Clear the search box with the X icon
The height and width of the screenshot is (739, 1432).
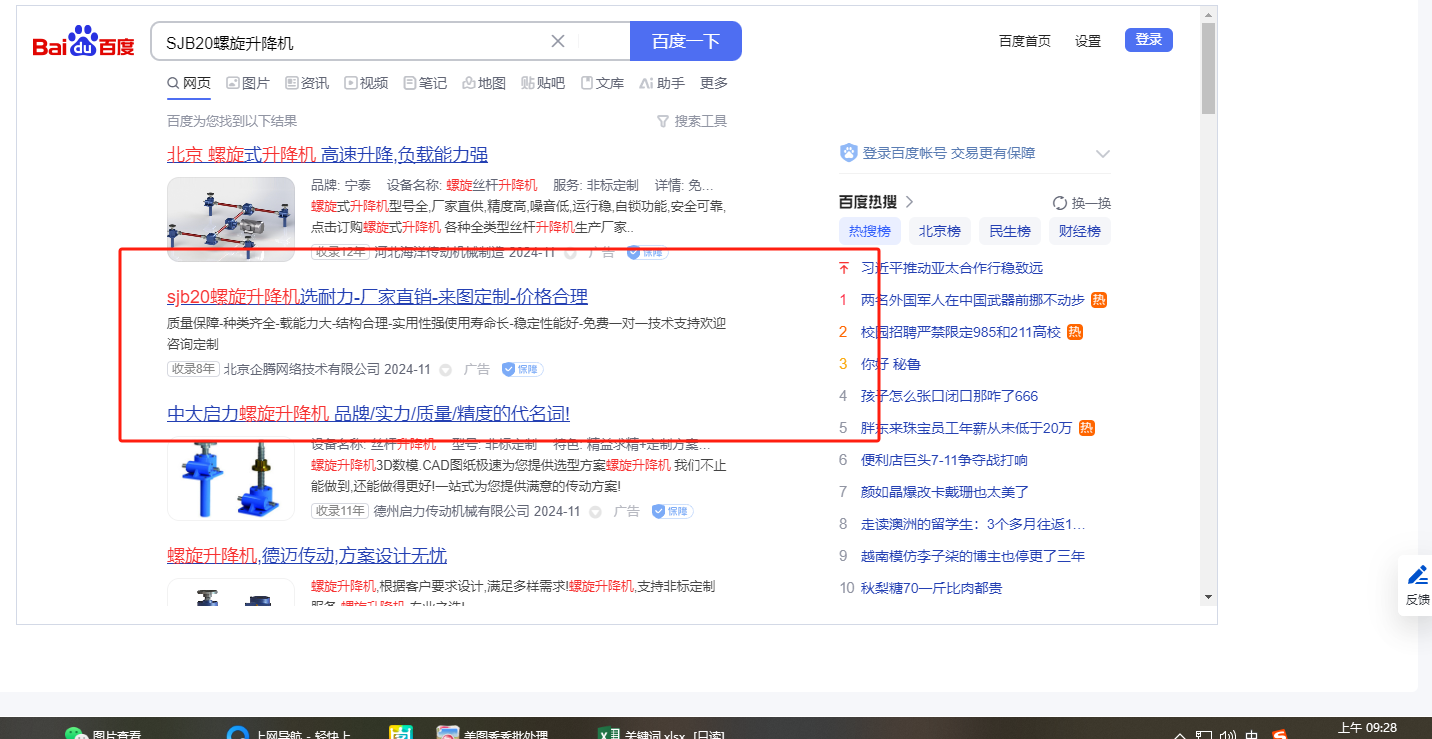click(x=558, y=41)
